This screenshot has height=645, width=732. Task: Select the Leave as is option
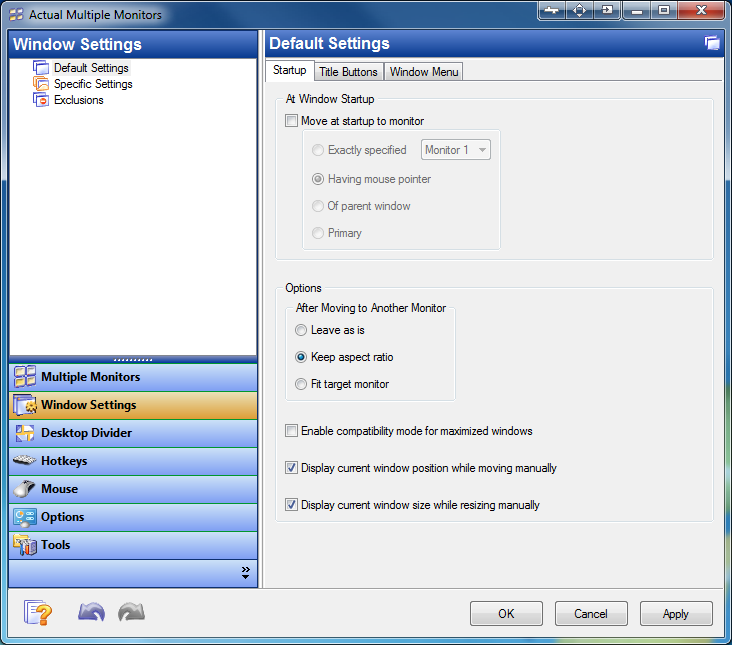301,330
